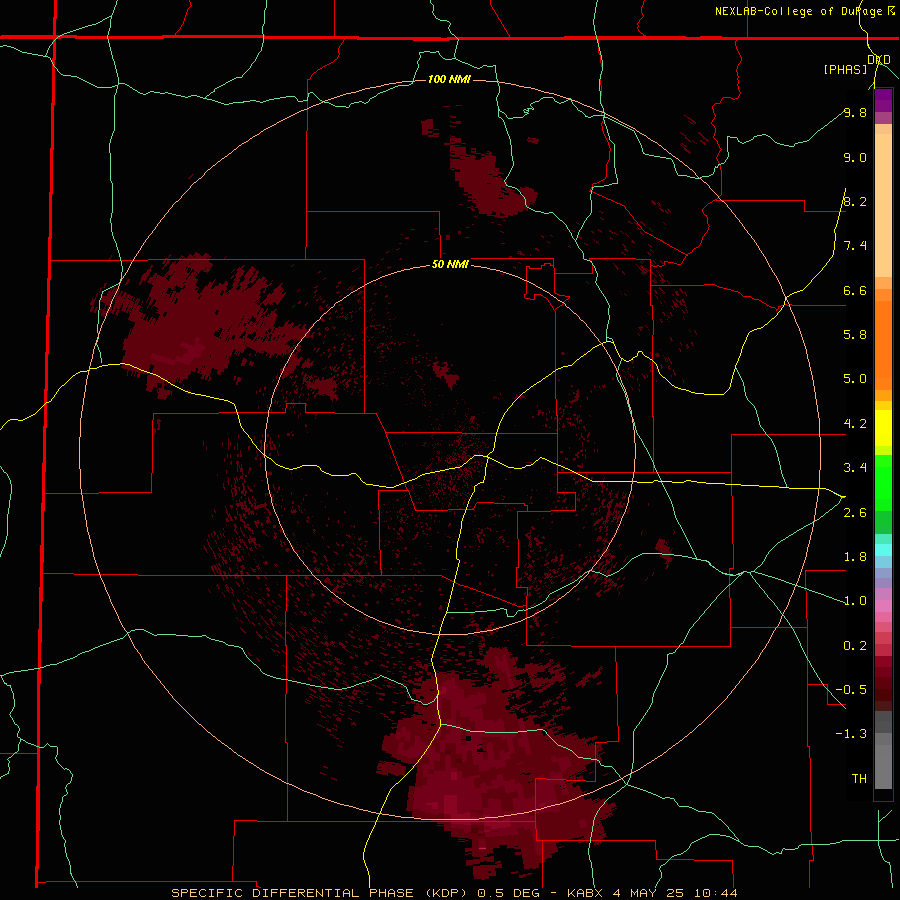This screenshot has height=900, width=900.
Task: Click the 6.6 scale value
Action: coord(855,290)
